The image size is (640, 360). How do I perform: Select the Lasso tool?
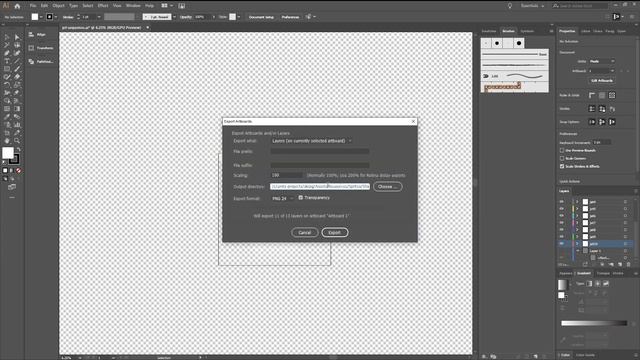coord(17,45)
